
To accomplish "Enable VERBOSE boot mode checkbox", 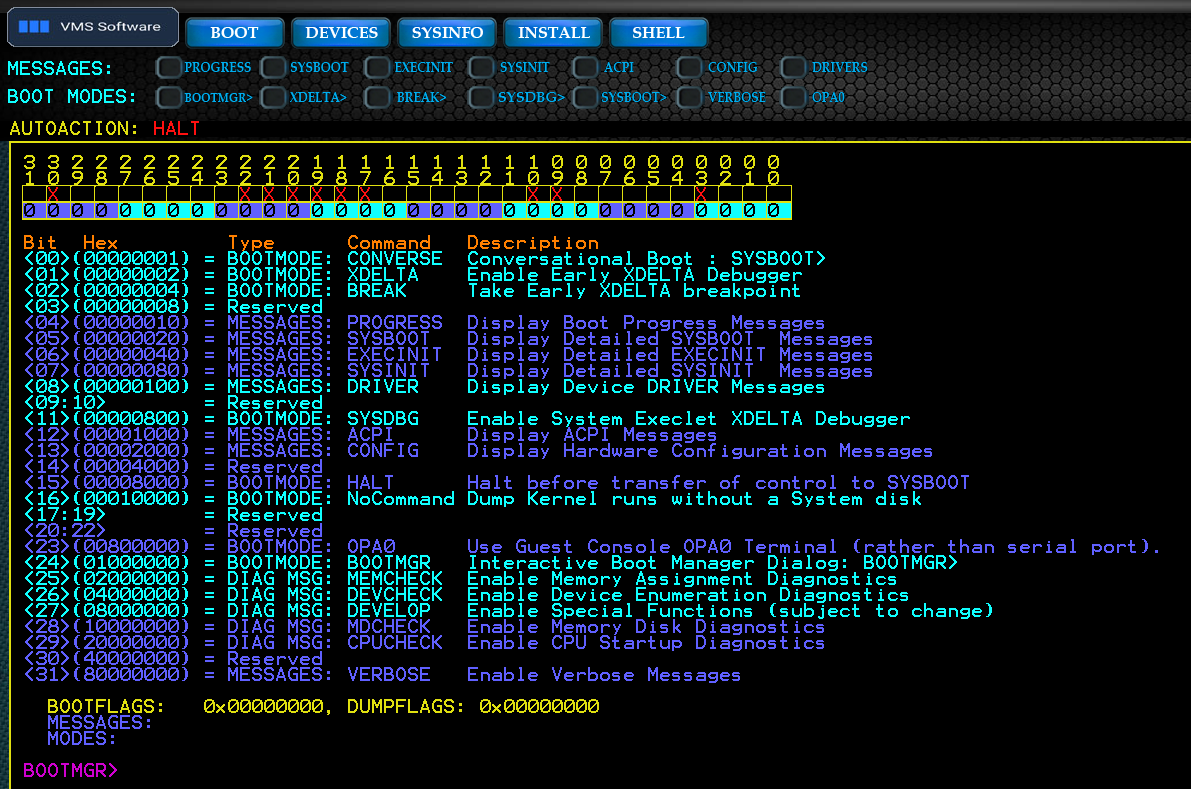I will point(689,97).
